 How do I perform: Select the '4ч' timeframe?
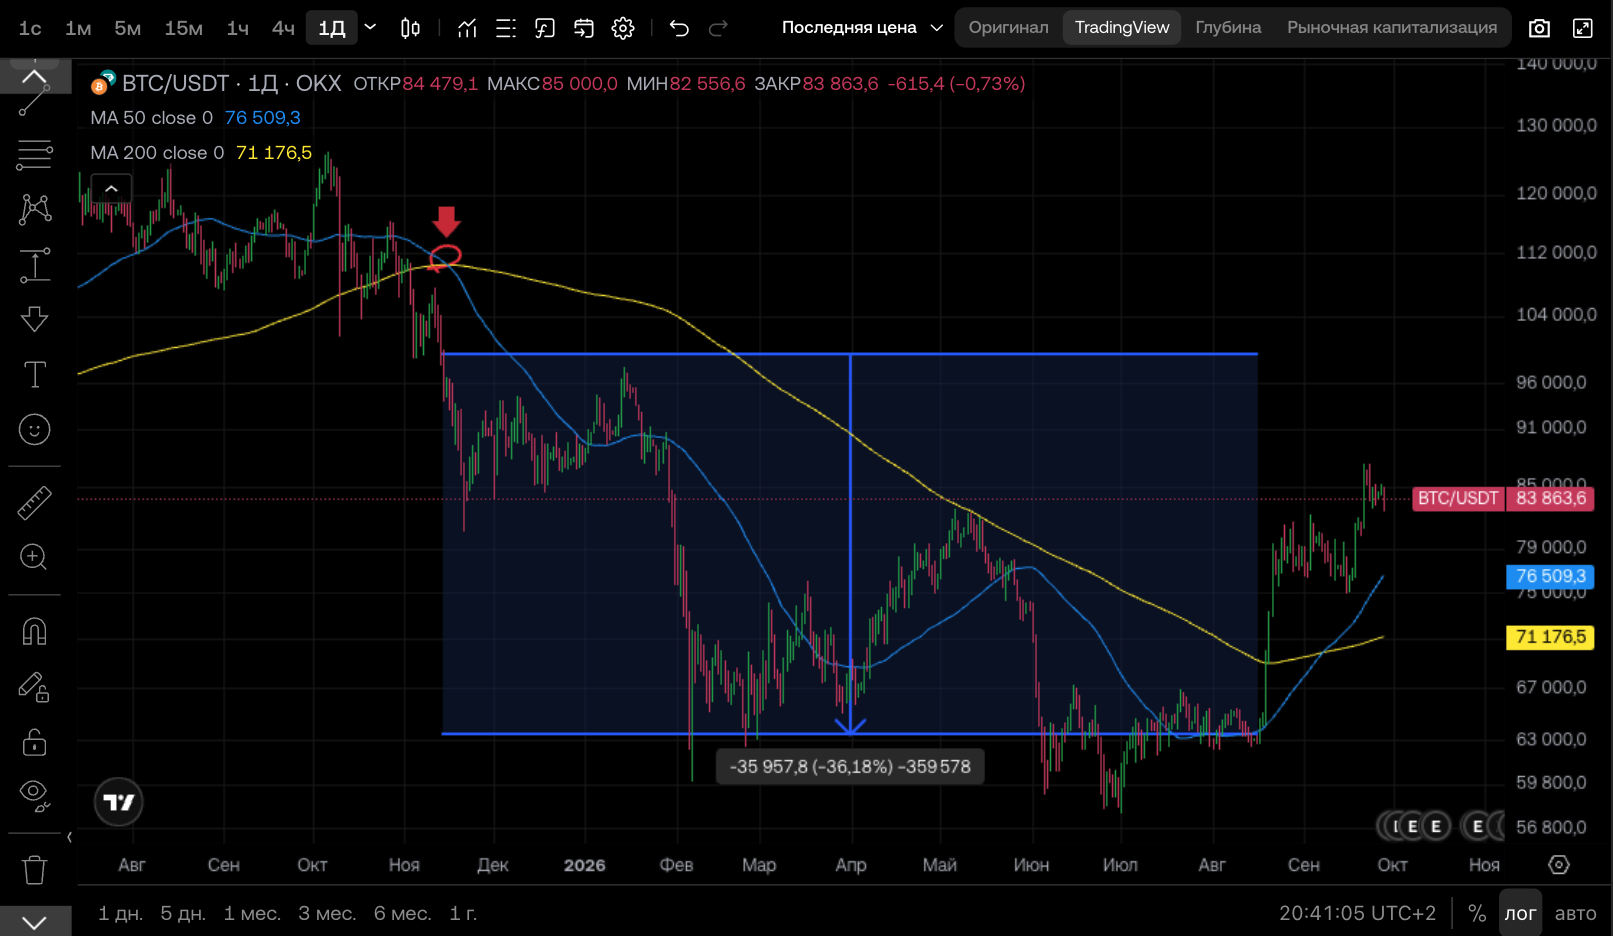point(283,28)
